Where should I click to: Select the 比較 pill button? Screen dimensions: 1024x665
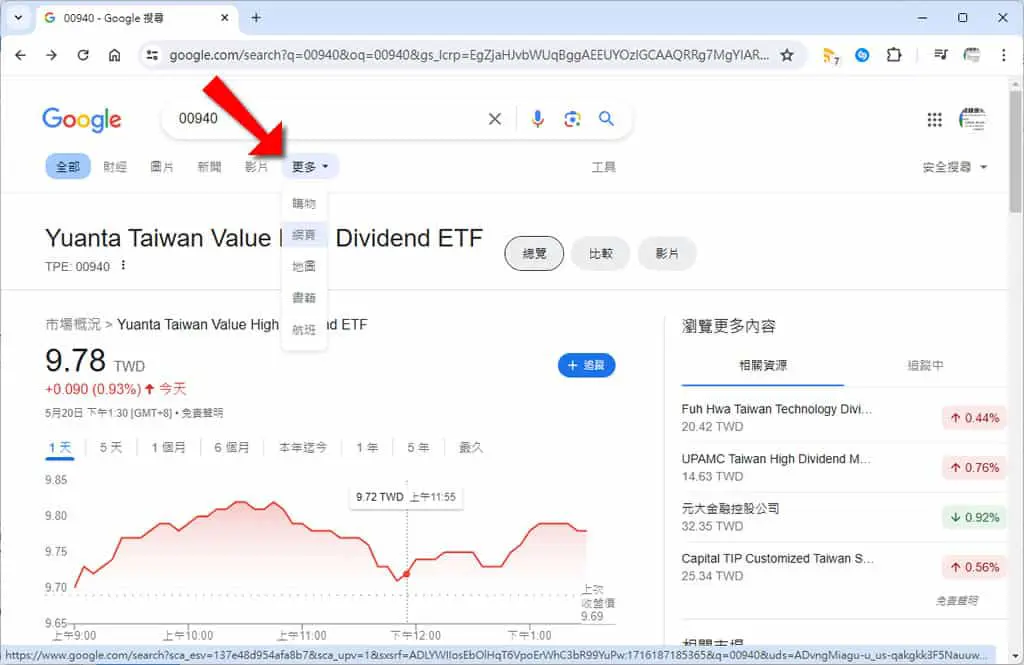(601, 253)
